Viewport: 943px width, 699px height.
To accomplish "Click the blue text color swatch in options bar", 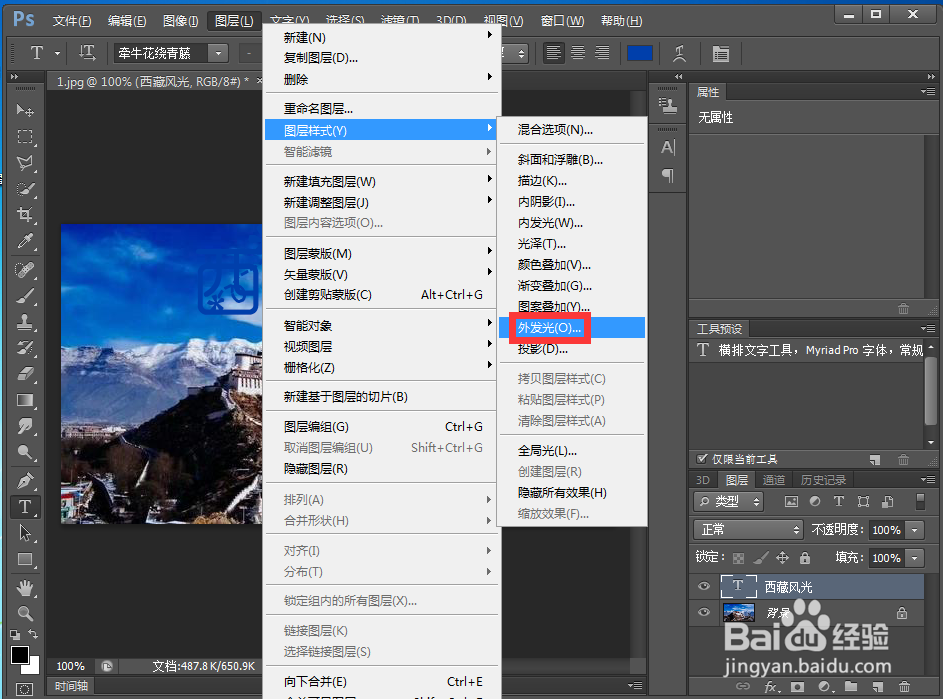I will [639, 53].
